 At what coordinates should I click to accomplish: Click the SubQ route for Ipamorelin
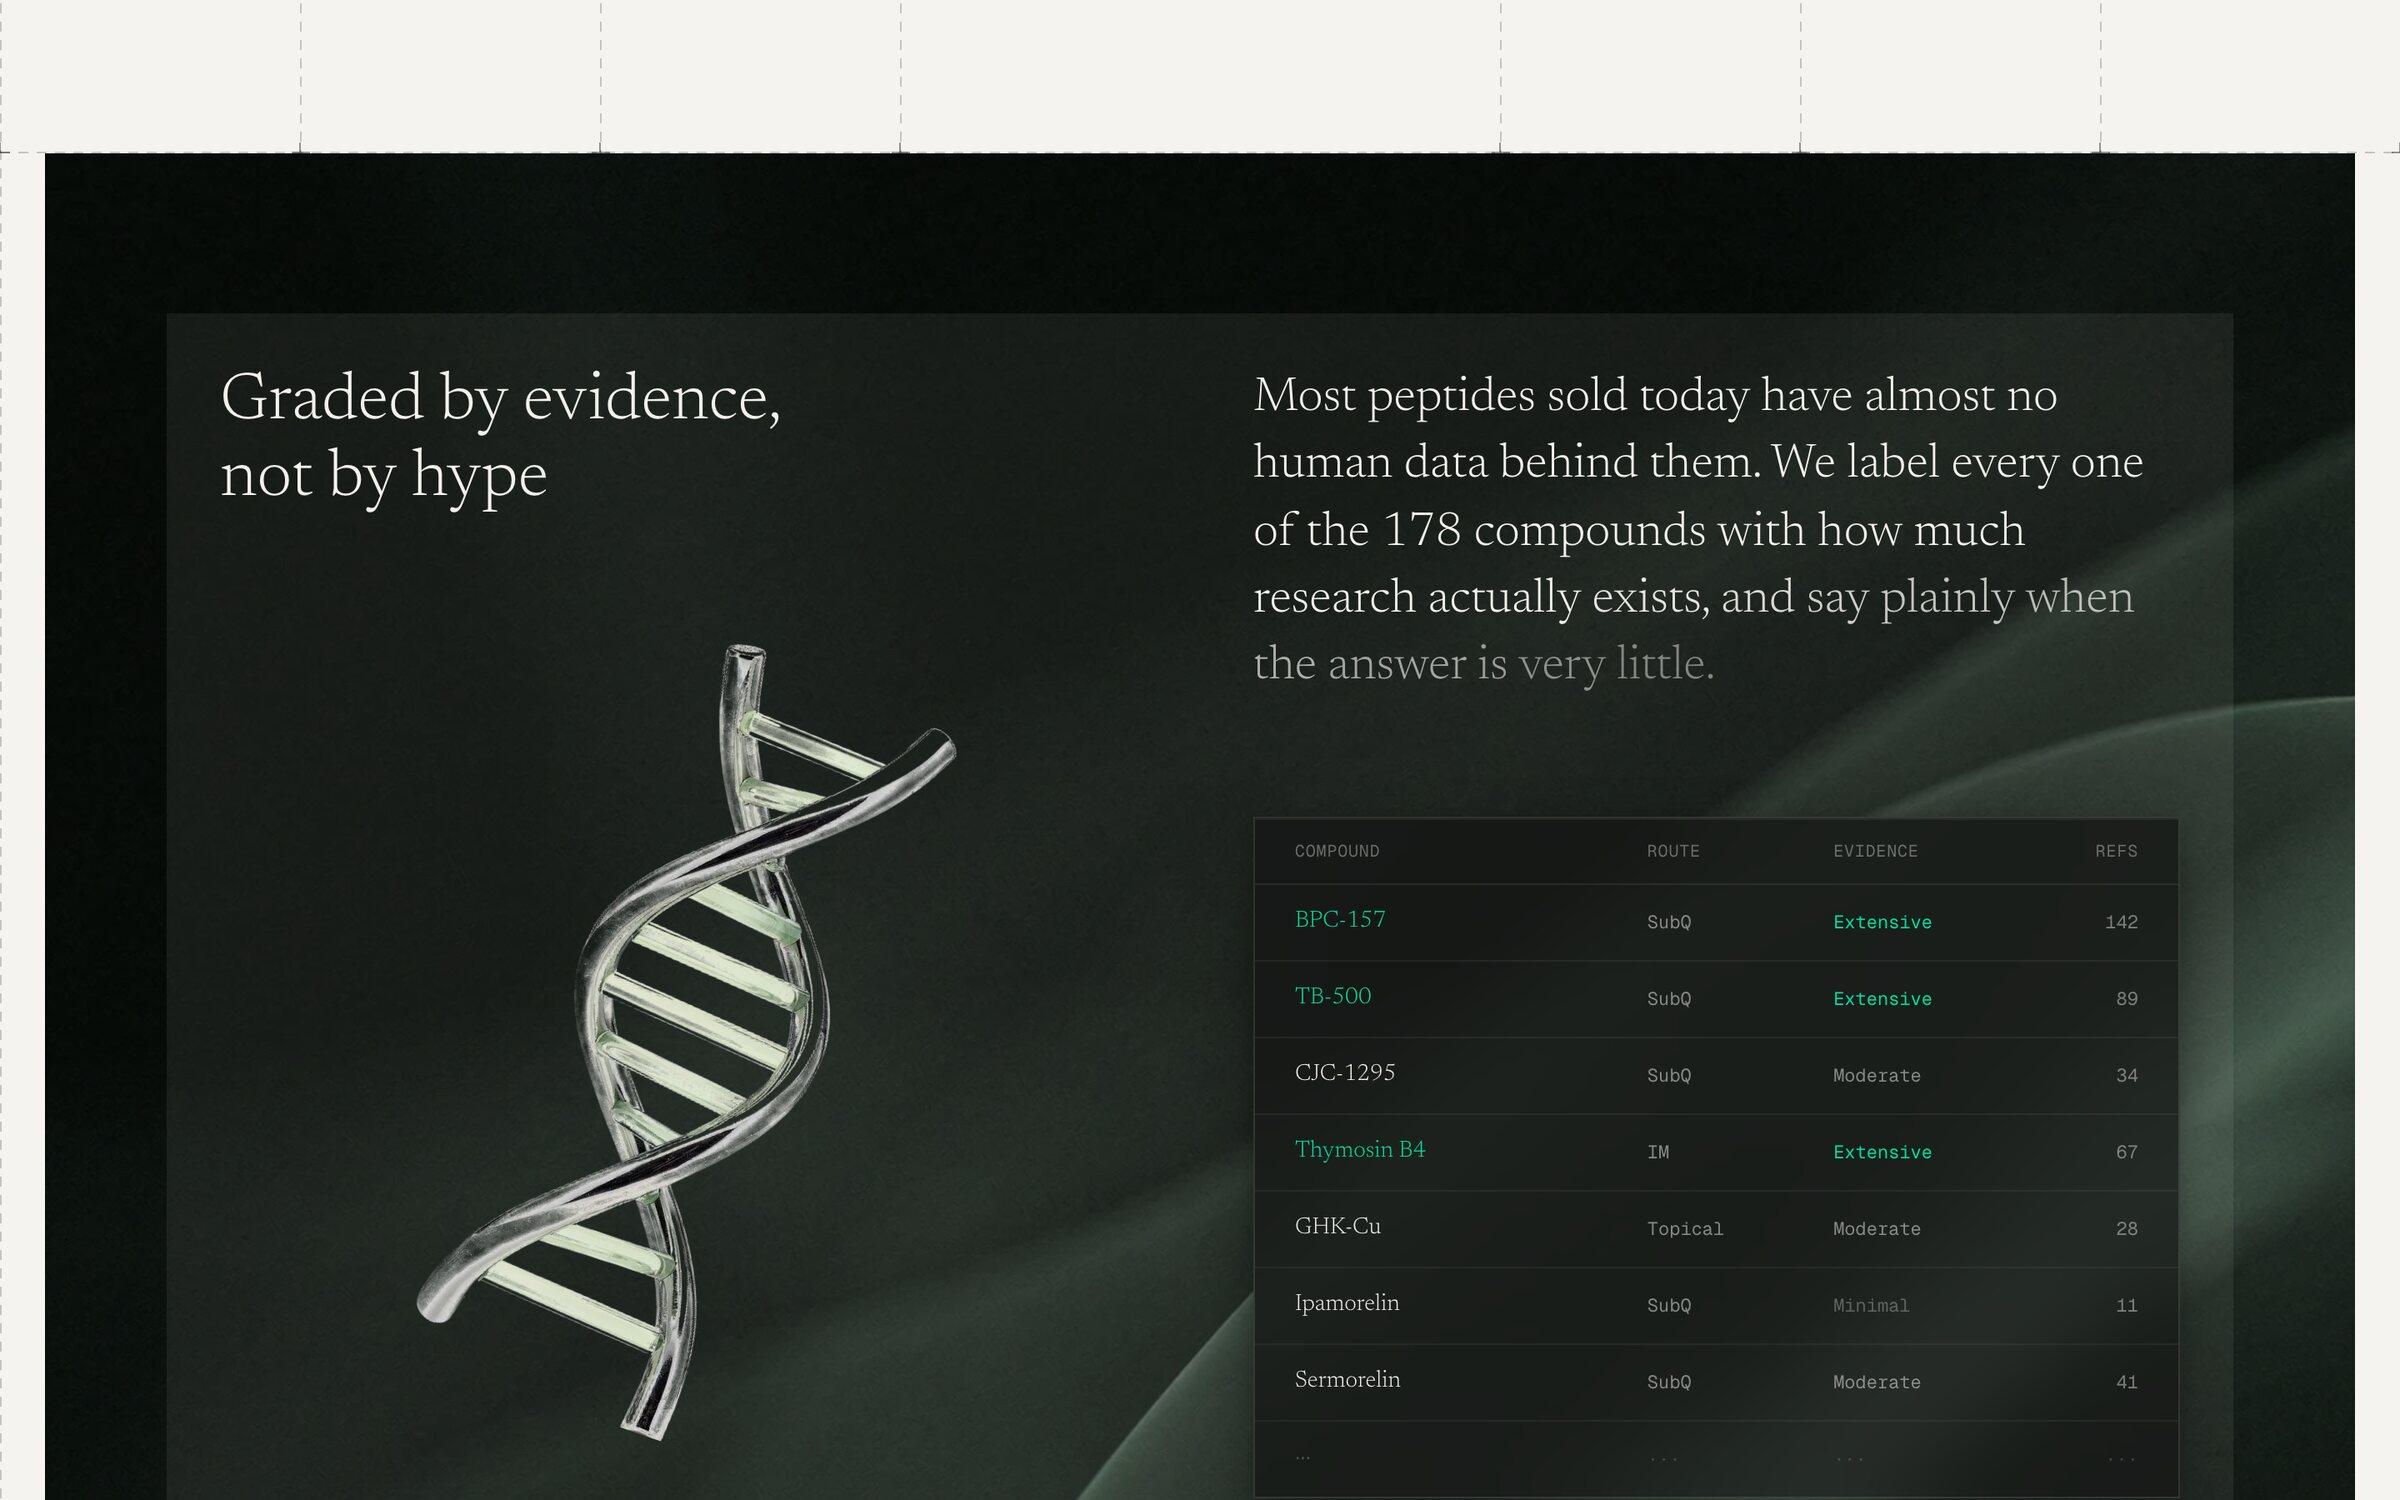1669,1306
